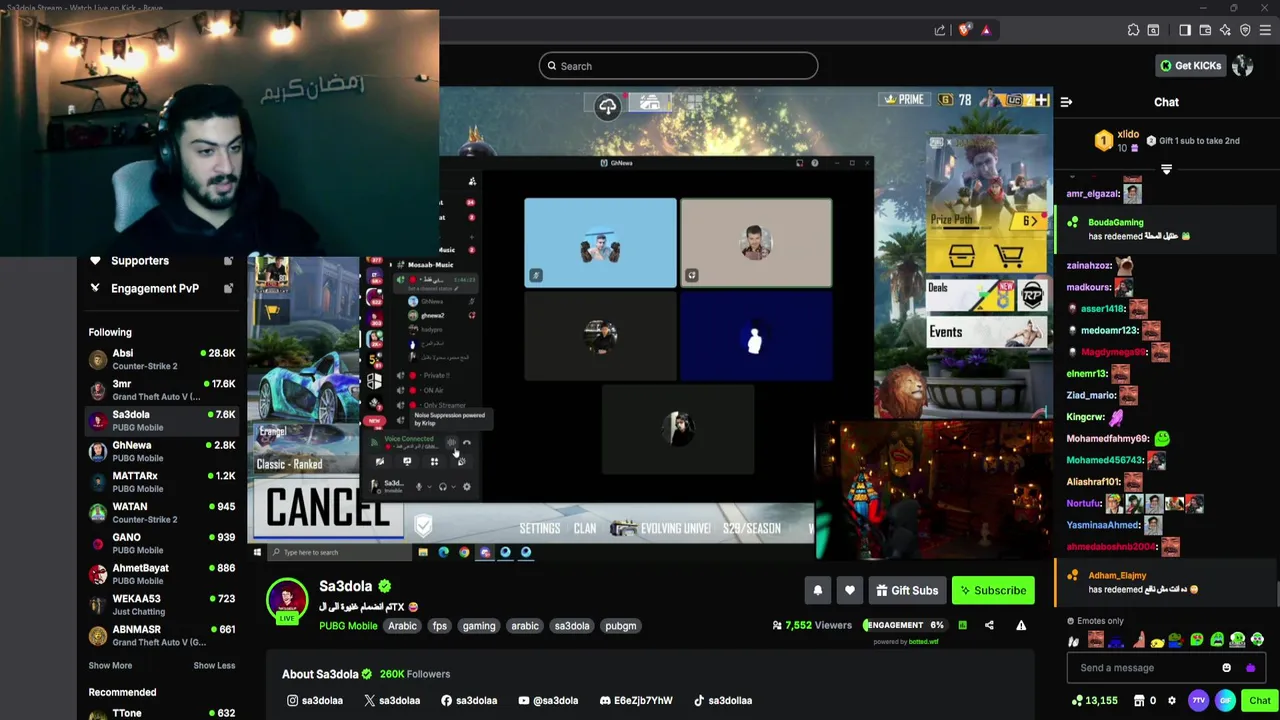
Task: Follow the channel with the heart button
Action: (849, 590)
